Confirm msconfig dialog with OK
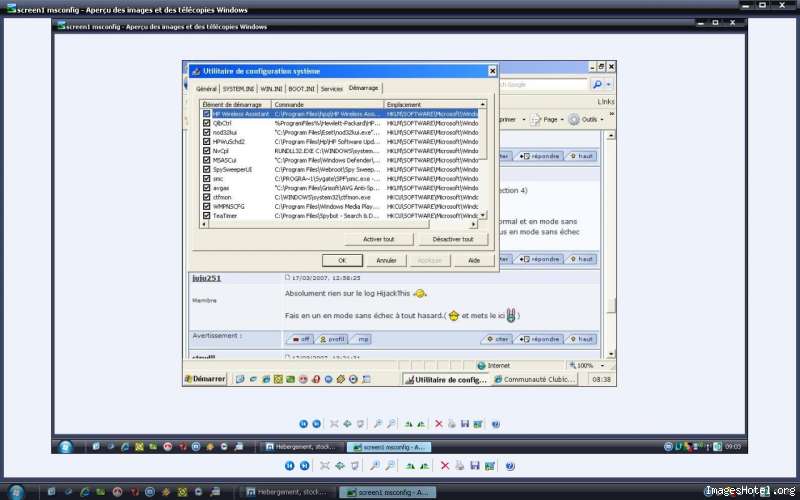This screenshot has height=500, width=800. (x=342, y=260)
